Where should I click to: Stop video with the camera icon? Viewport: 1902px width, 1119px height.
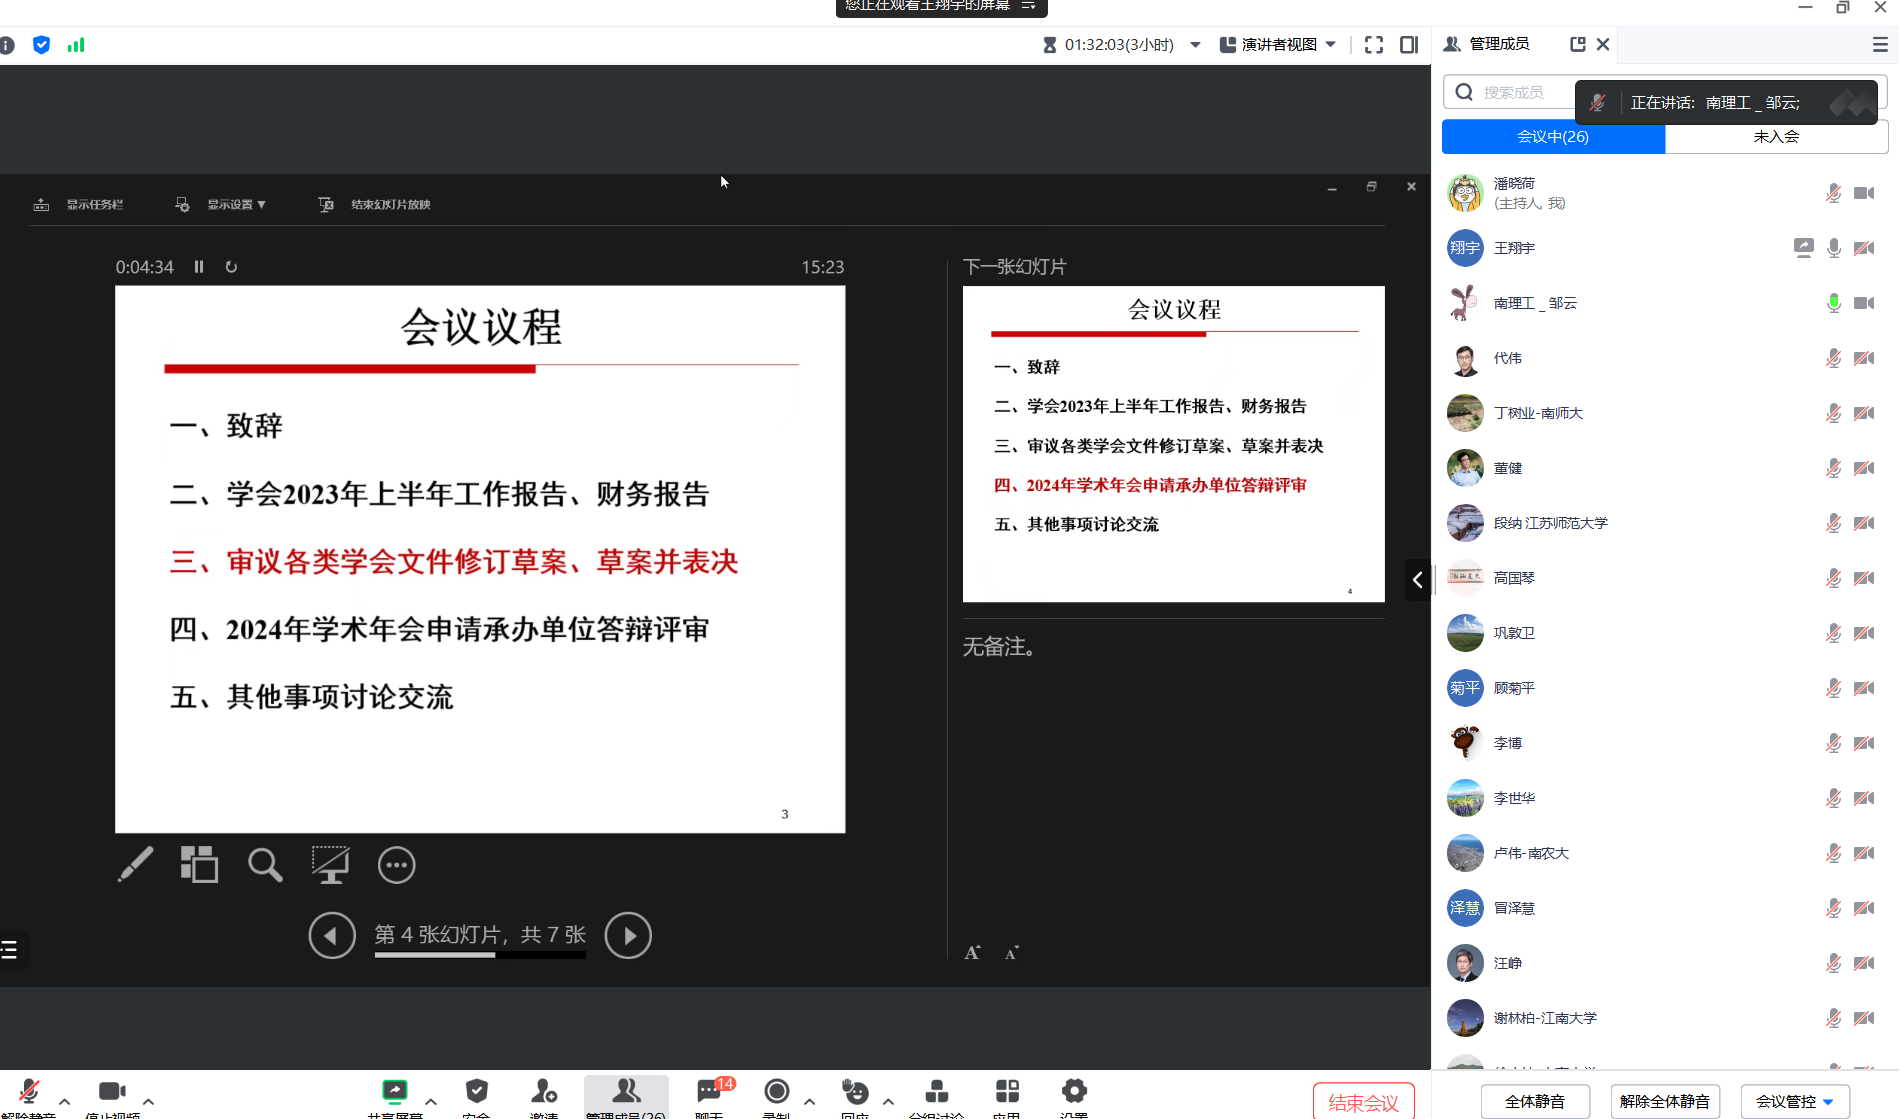pyautogui.click(x=112, y=1091)
